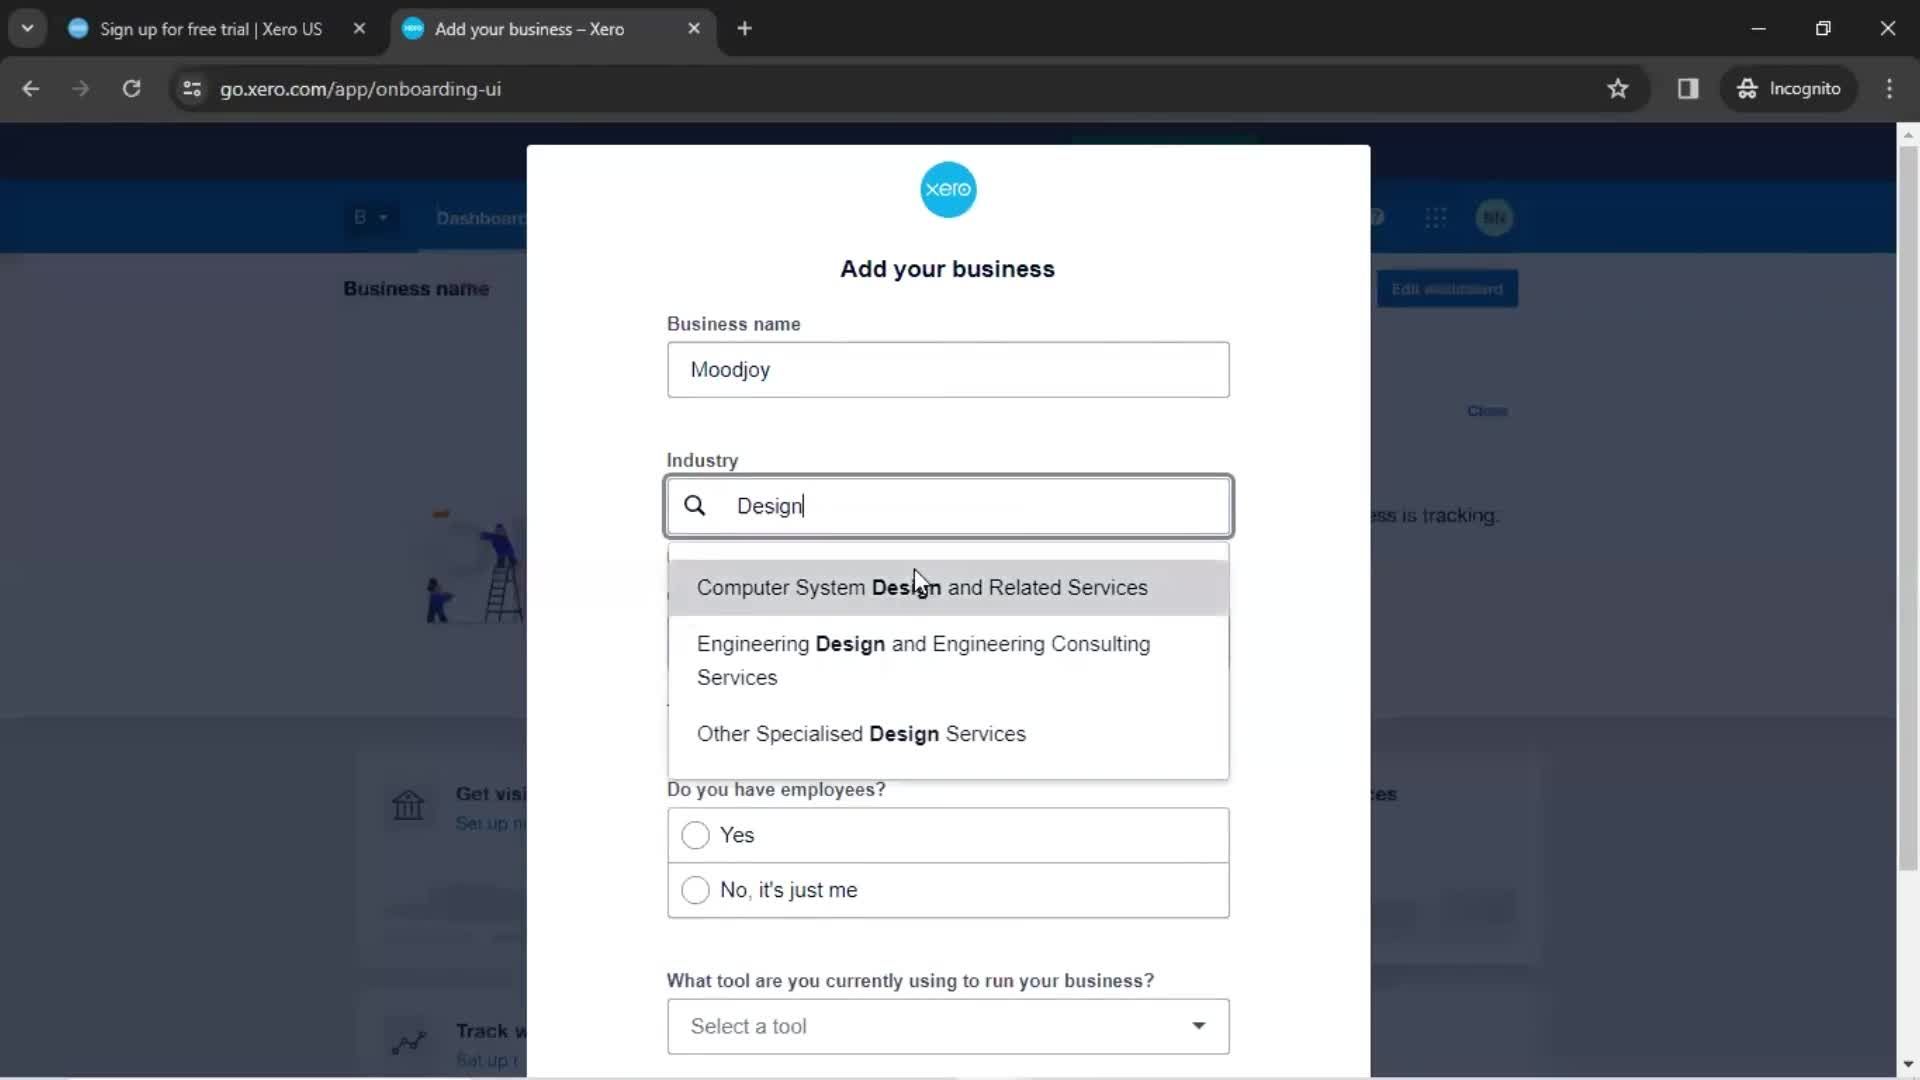1920x1080 pixels.
Task: Open the browser side panel icon
Action: (x=1688, y=89)
